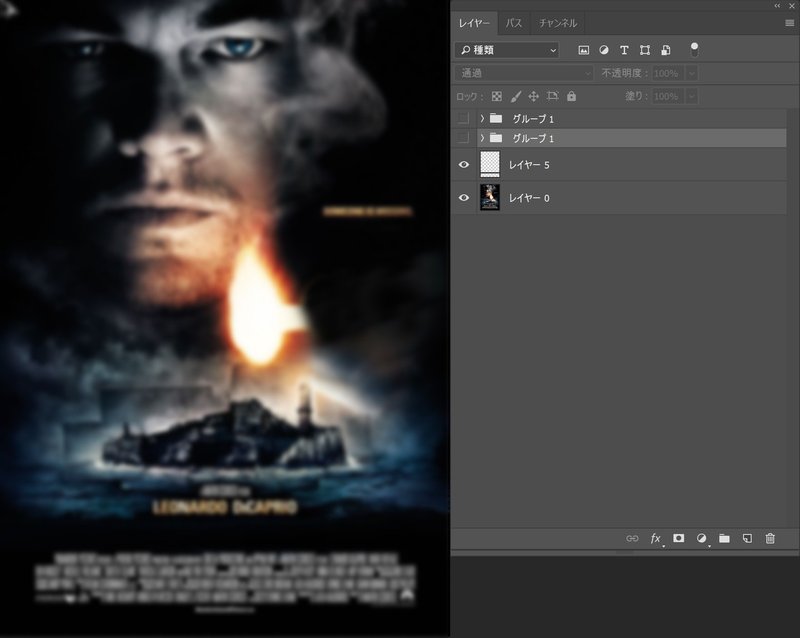The height and width of the screenshot is (638, 800).
Task: Click the 不透明度 label
Action: coord(623,73)
